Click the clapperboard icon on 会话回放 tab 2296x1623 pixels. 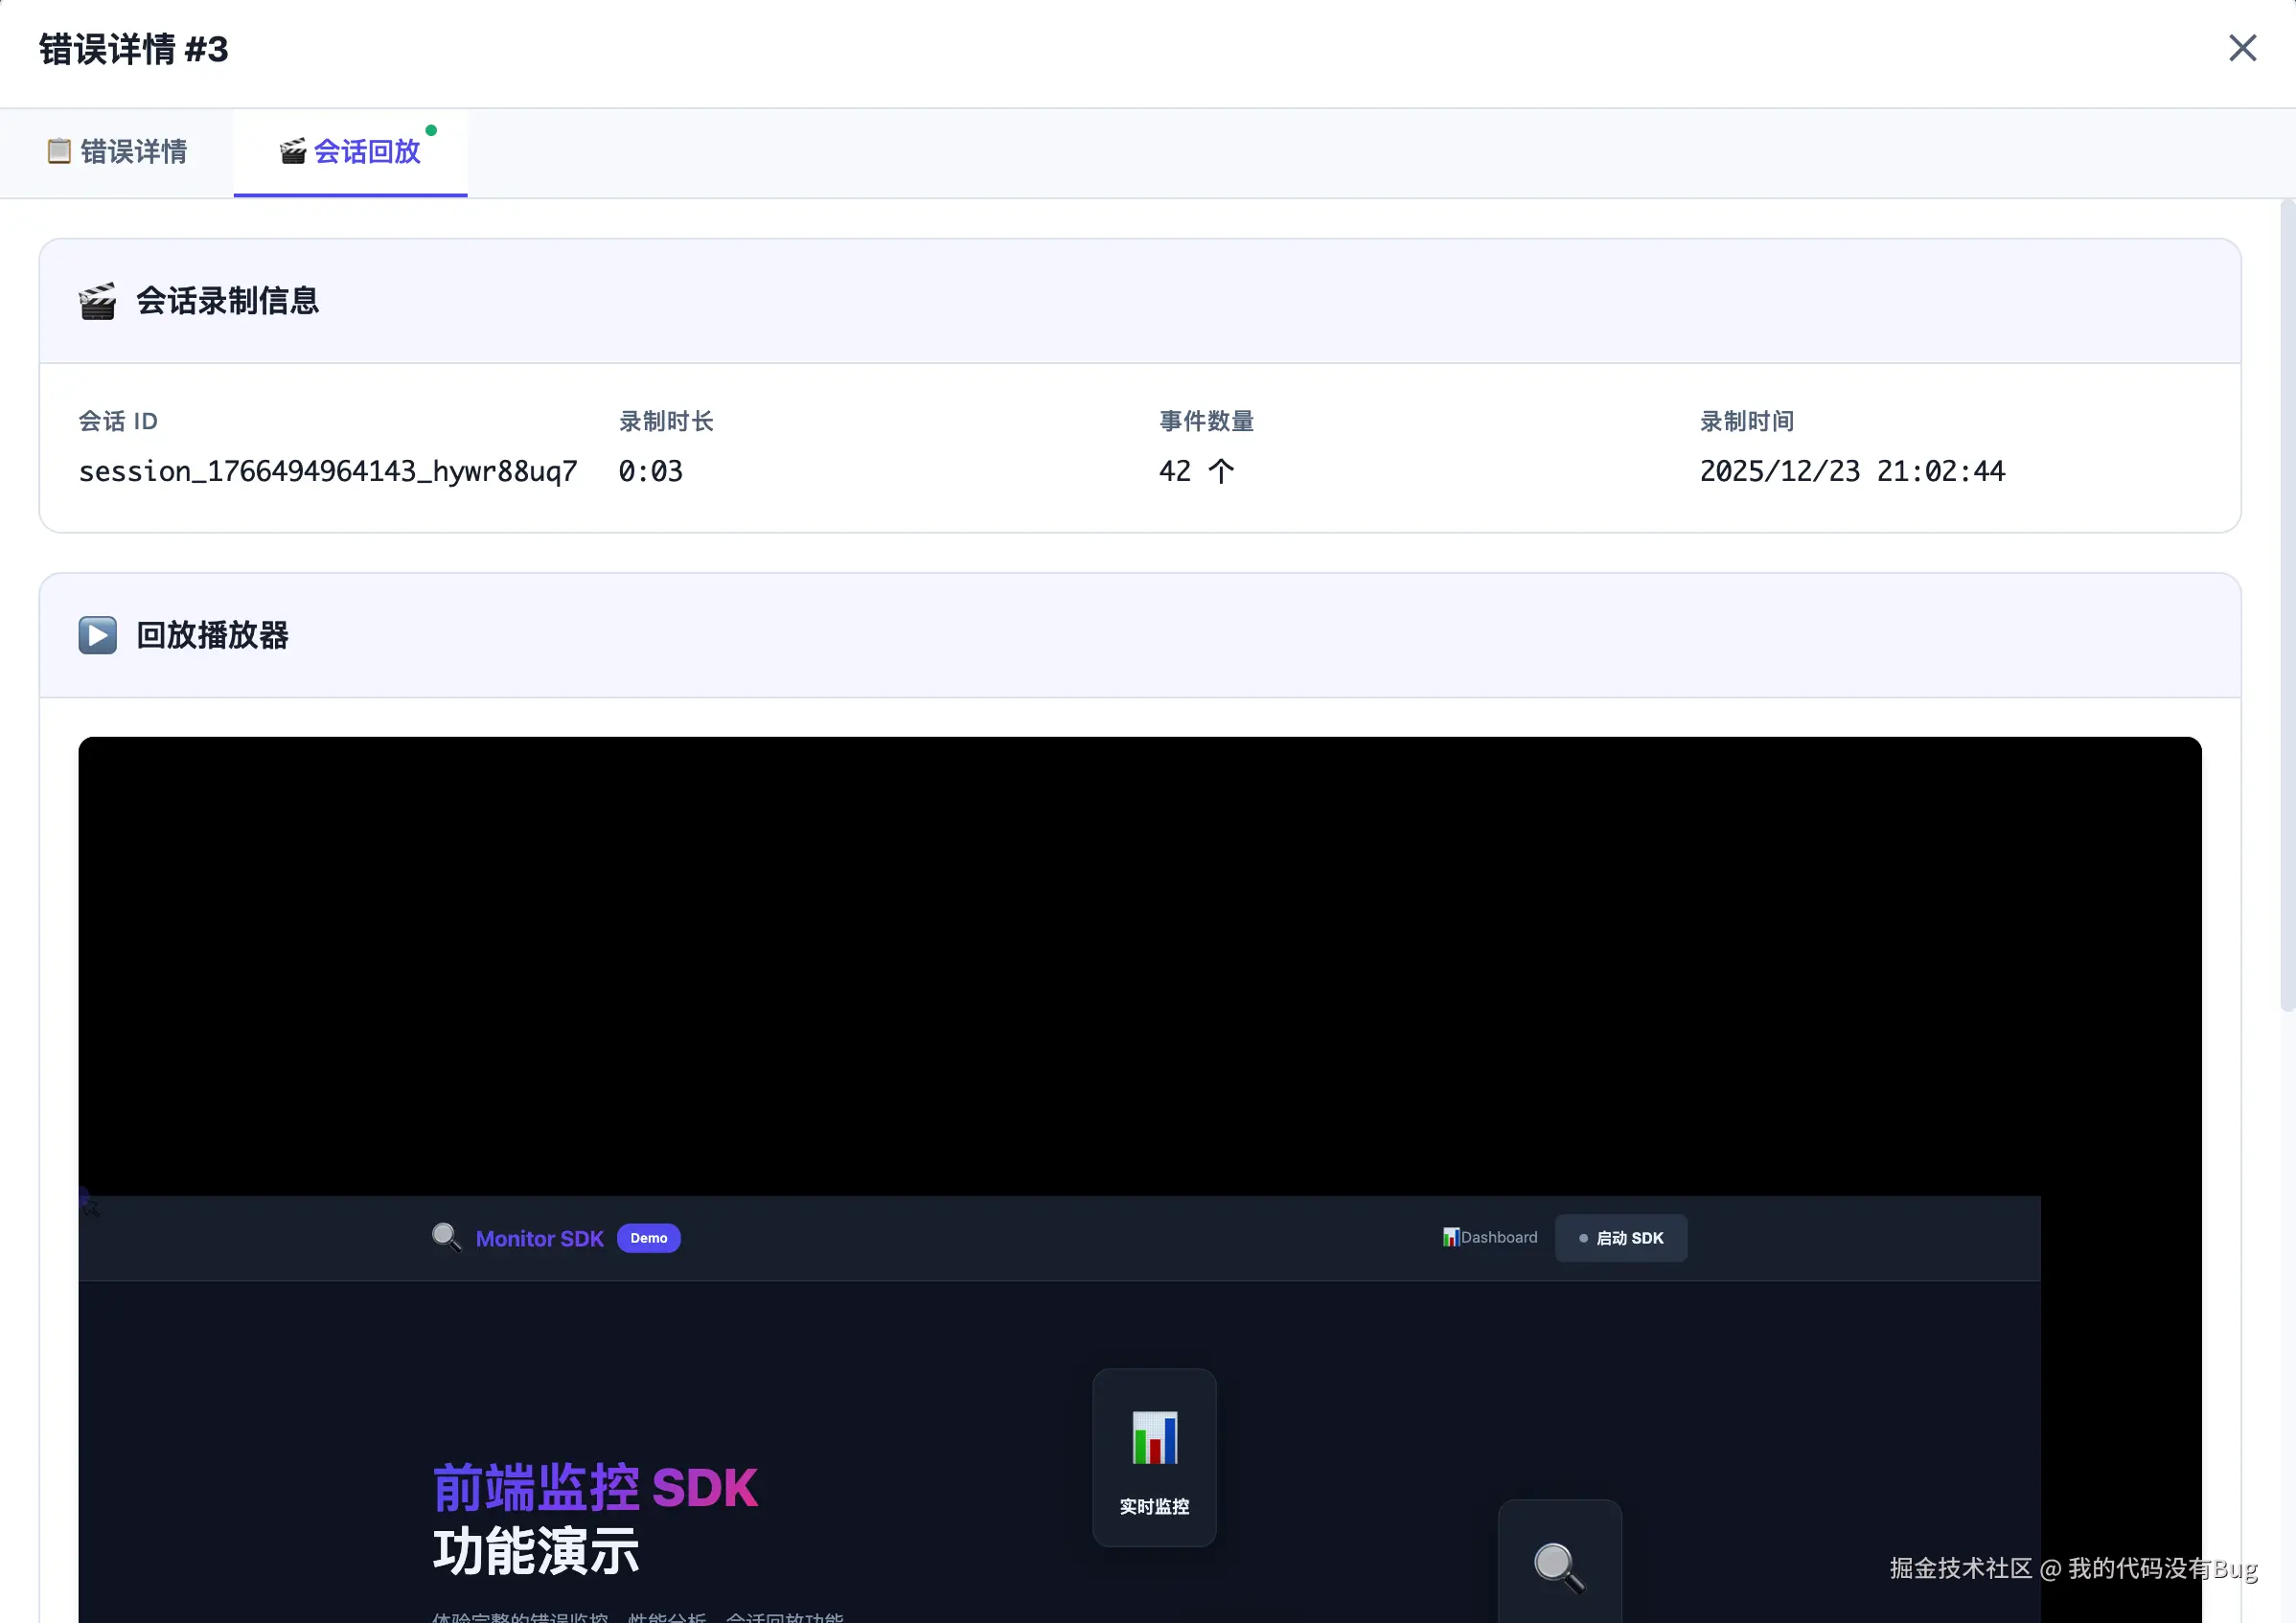coord(292,151)
